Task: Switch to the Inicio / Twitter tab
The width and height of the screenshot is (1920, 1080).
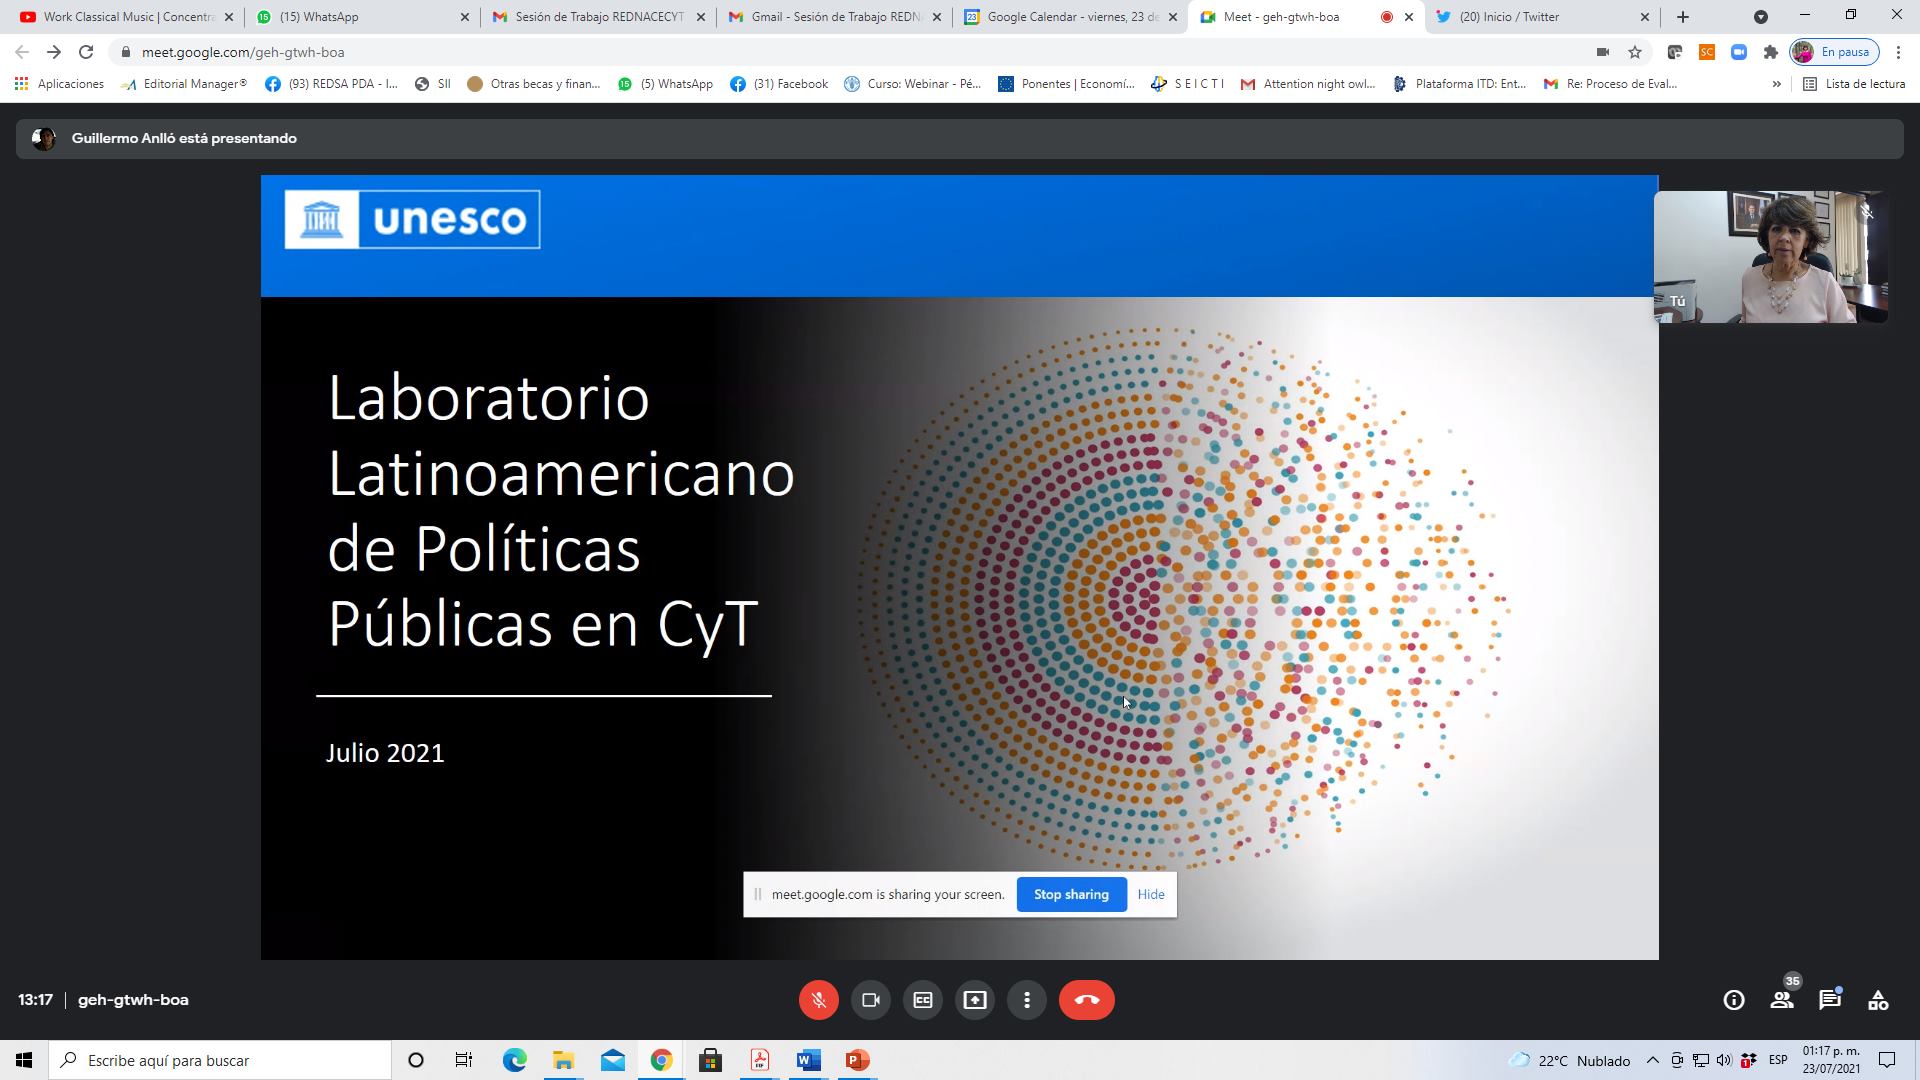Action: [1520, 17]
